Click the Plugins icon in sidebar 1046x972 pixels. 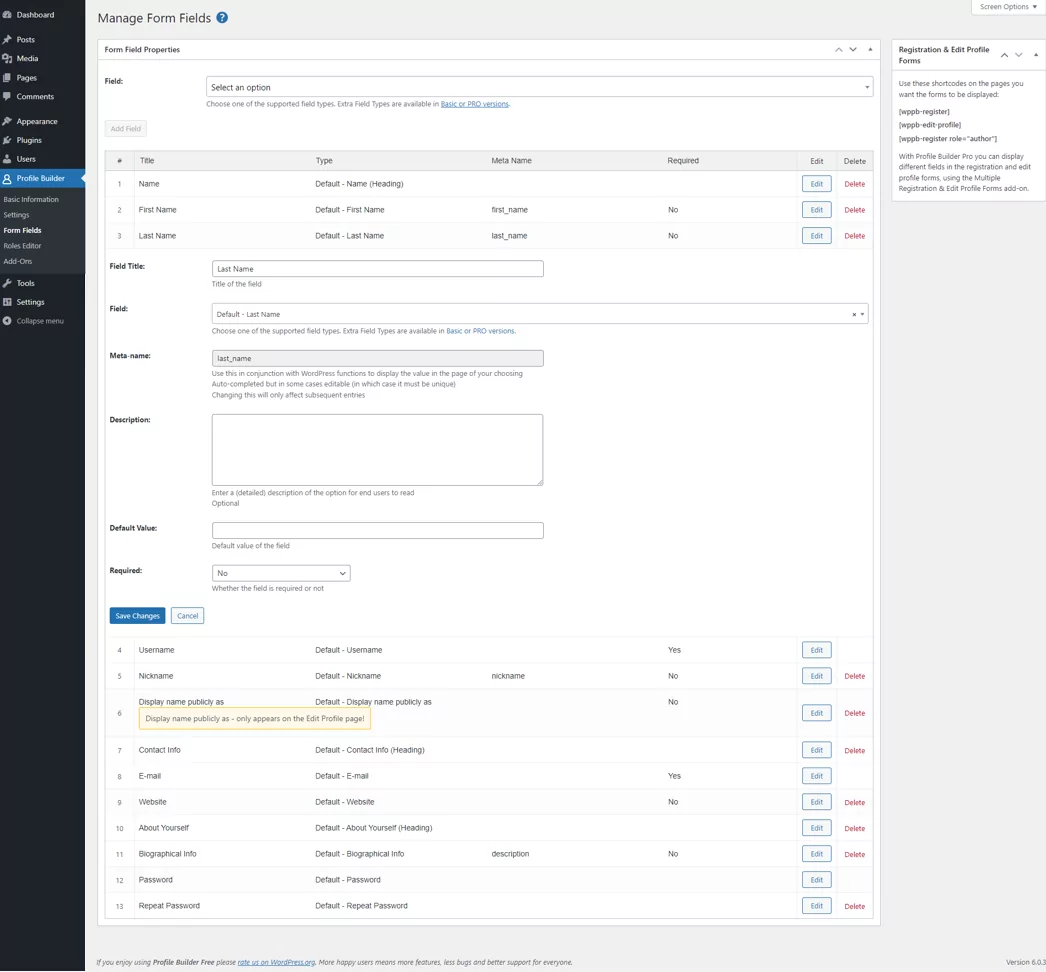pyautogui.click(x=7, y=140)
